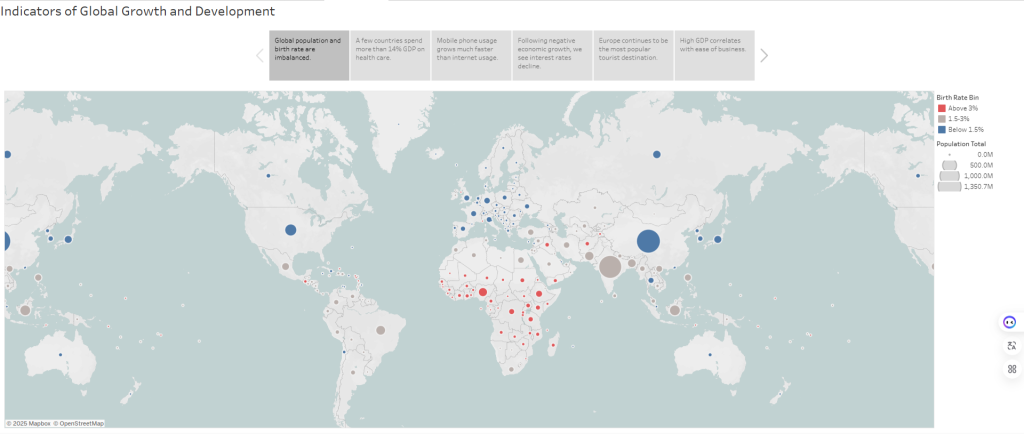Go to next story point with right arrow
This screenshot has height=434, width=1024.
click(x=764, y=56)
